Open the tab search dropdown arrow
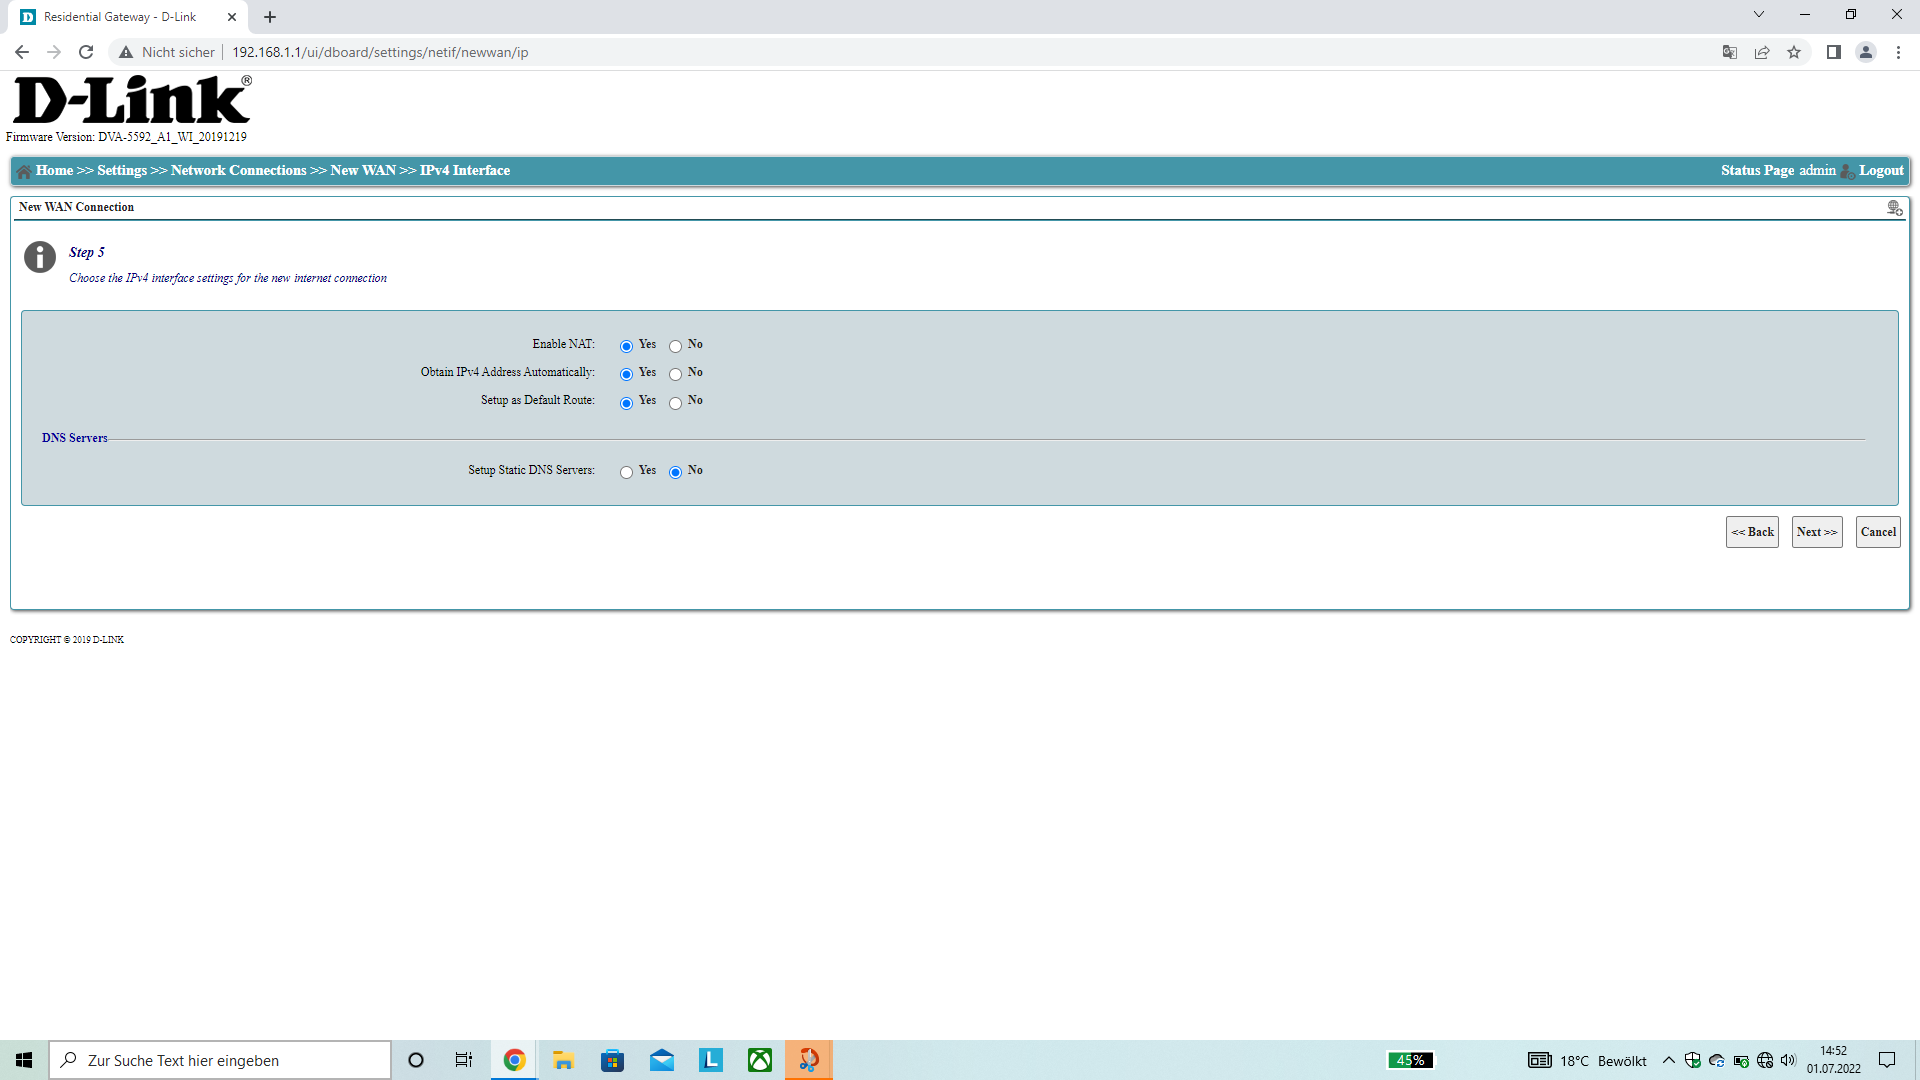This screenshot has height=1080, width=1920. pyautogui.click(x=1758, y=15)
